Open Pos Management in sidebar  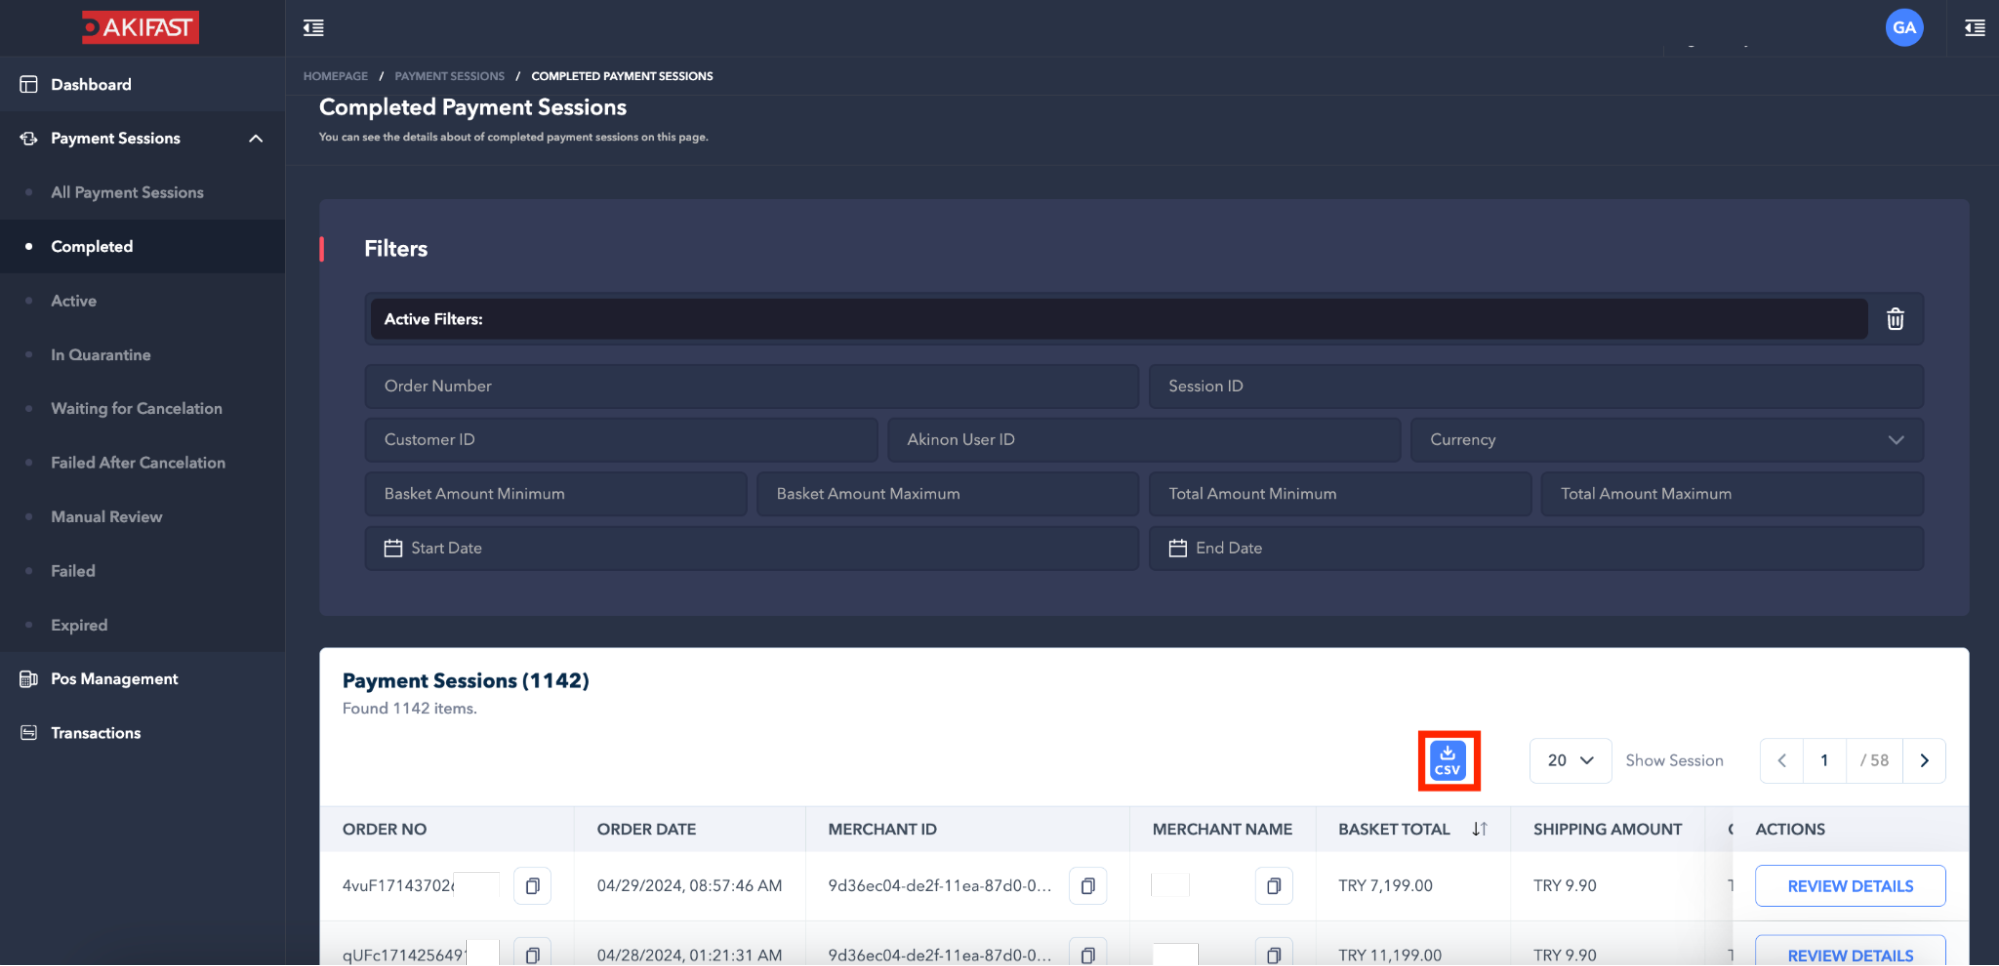114,679
